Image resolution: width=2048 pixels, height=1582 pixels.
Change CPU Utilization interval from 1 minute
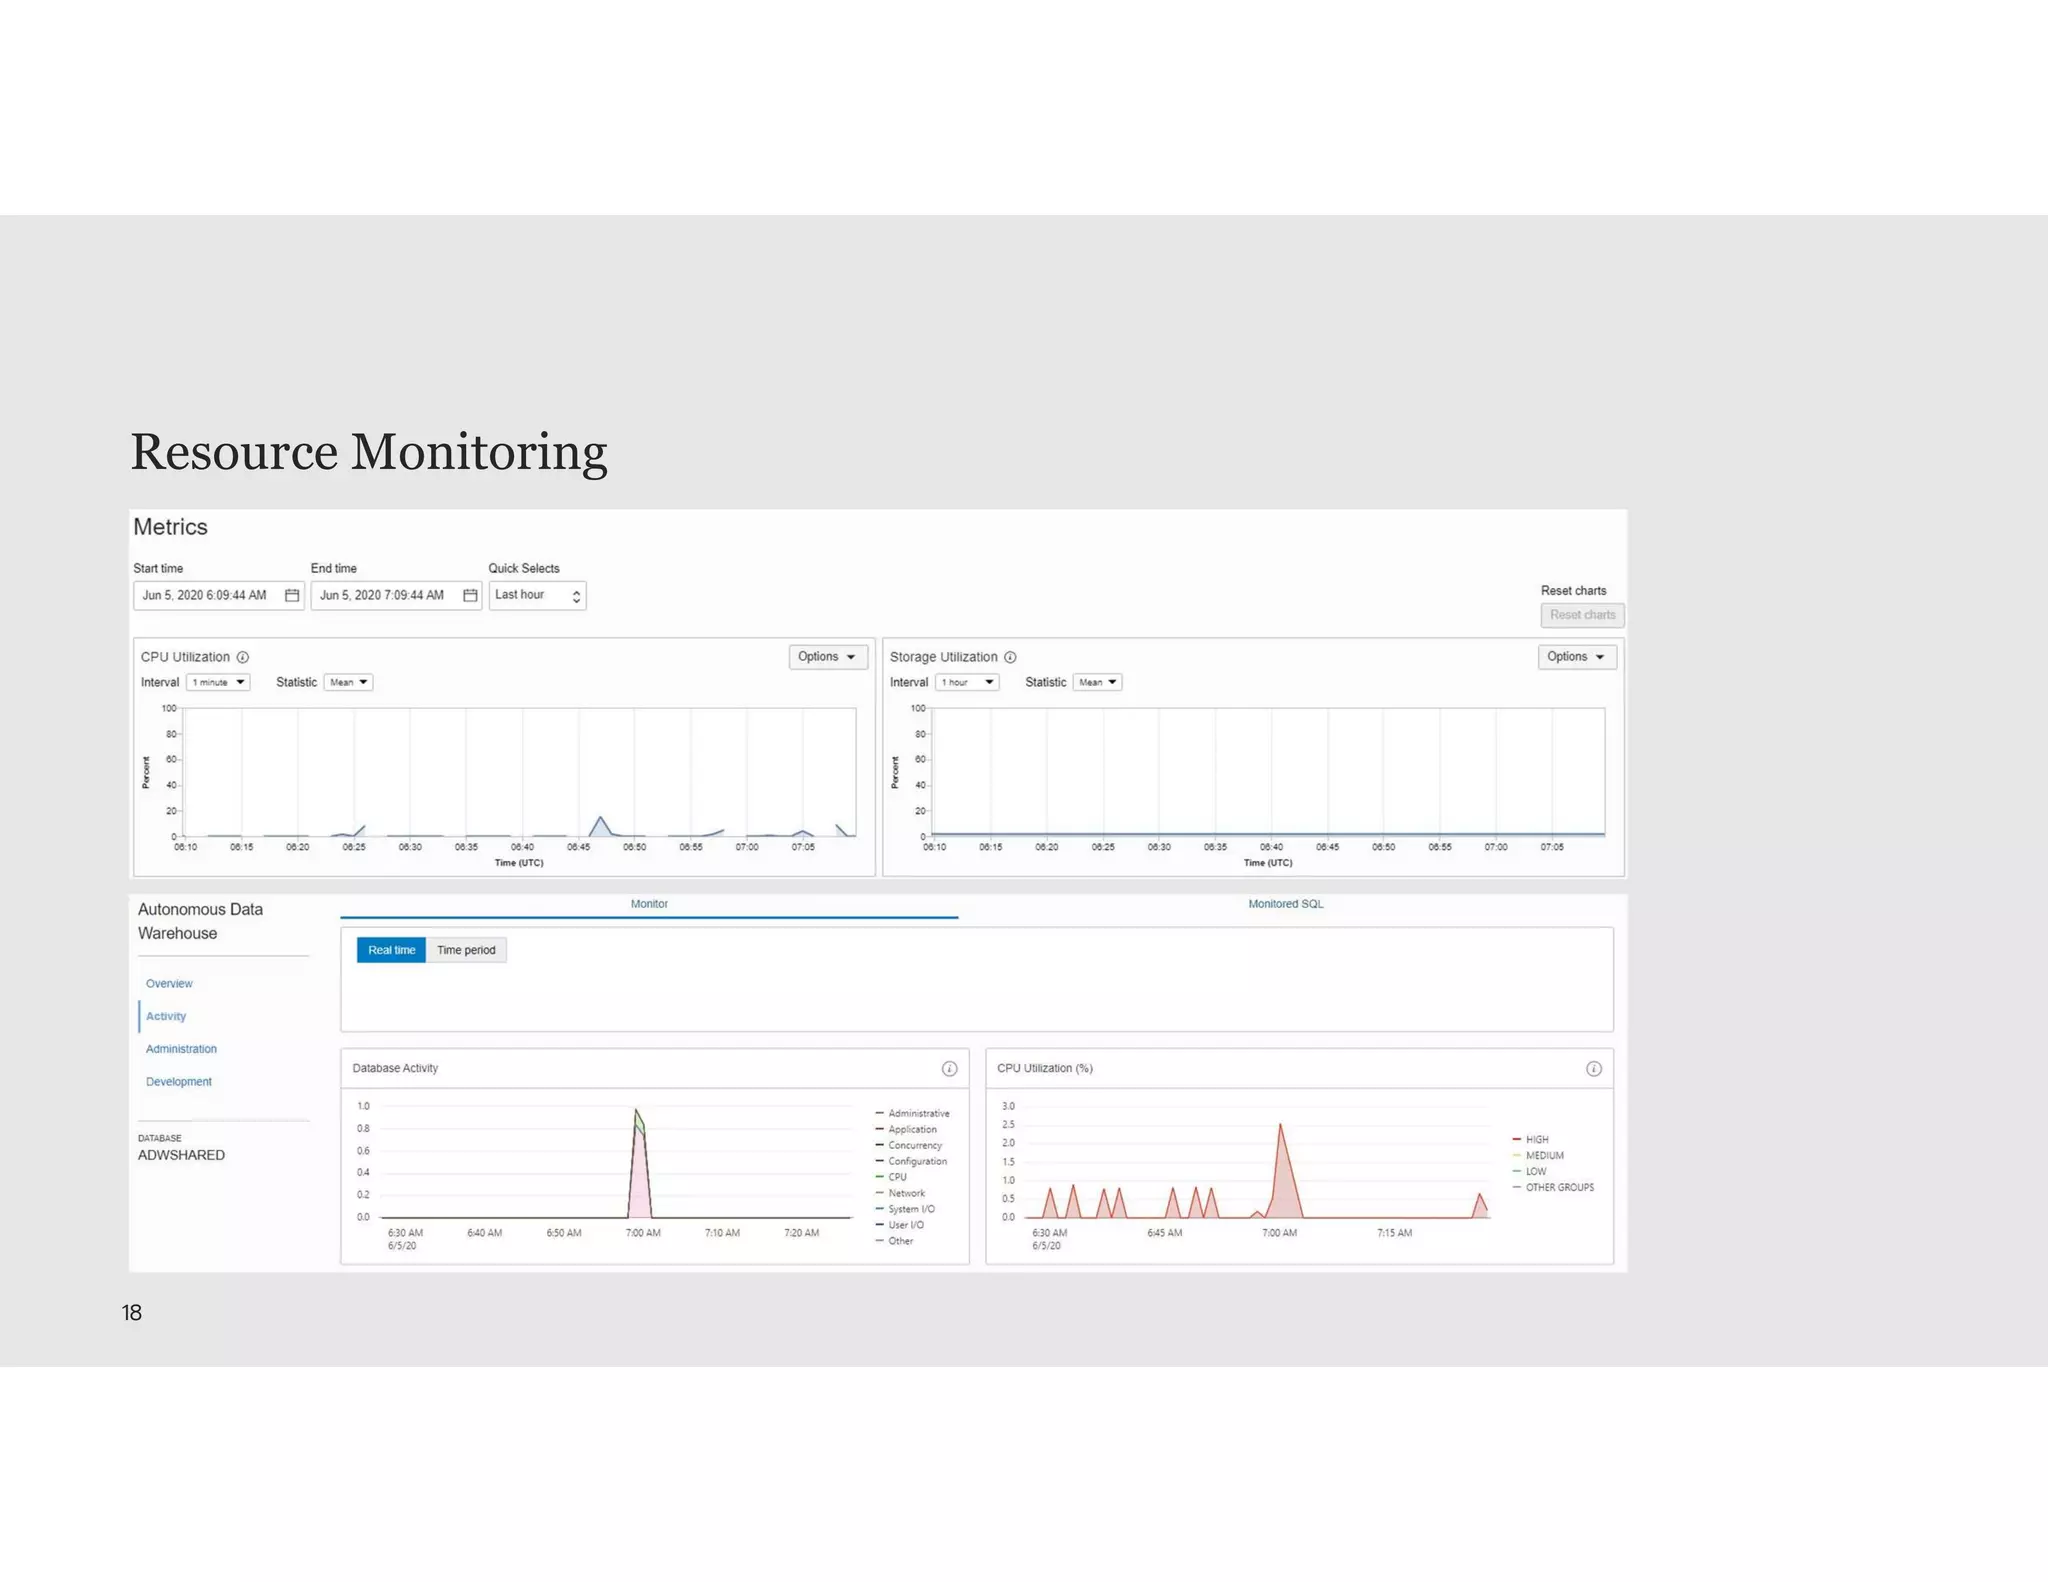(218, 682)
